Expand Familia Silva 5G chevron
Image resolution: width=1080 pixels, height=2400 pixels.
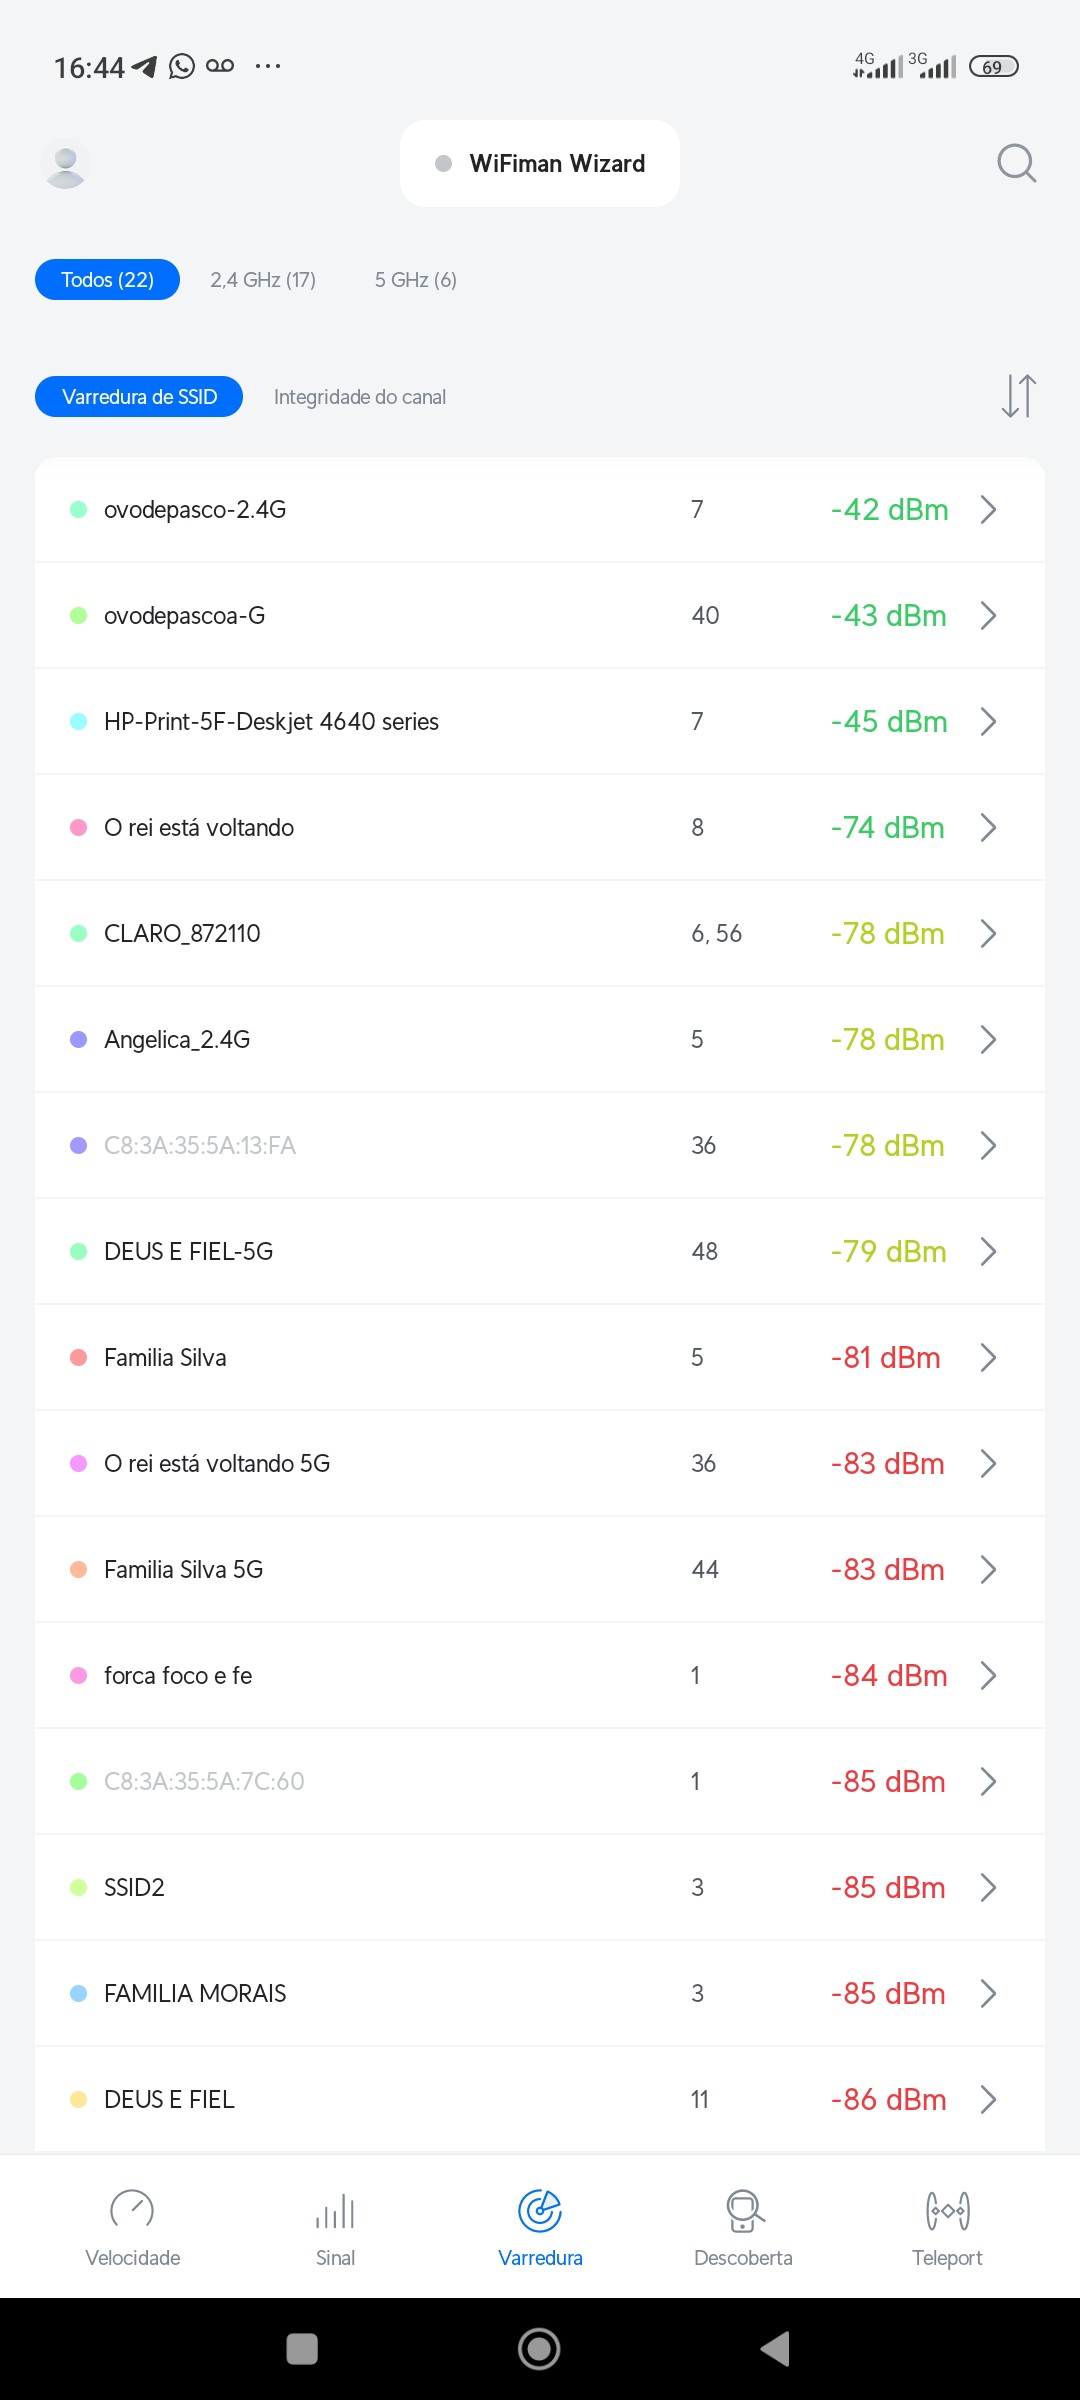(x=988, y=1570)
